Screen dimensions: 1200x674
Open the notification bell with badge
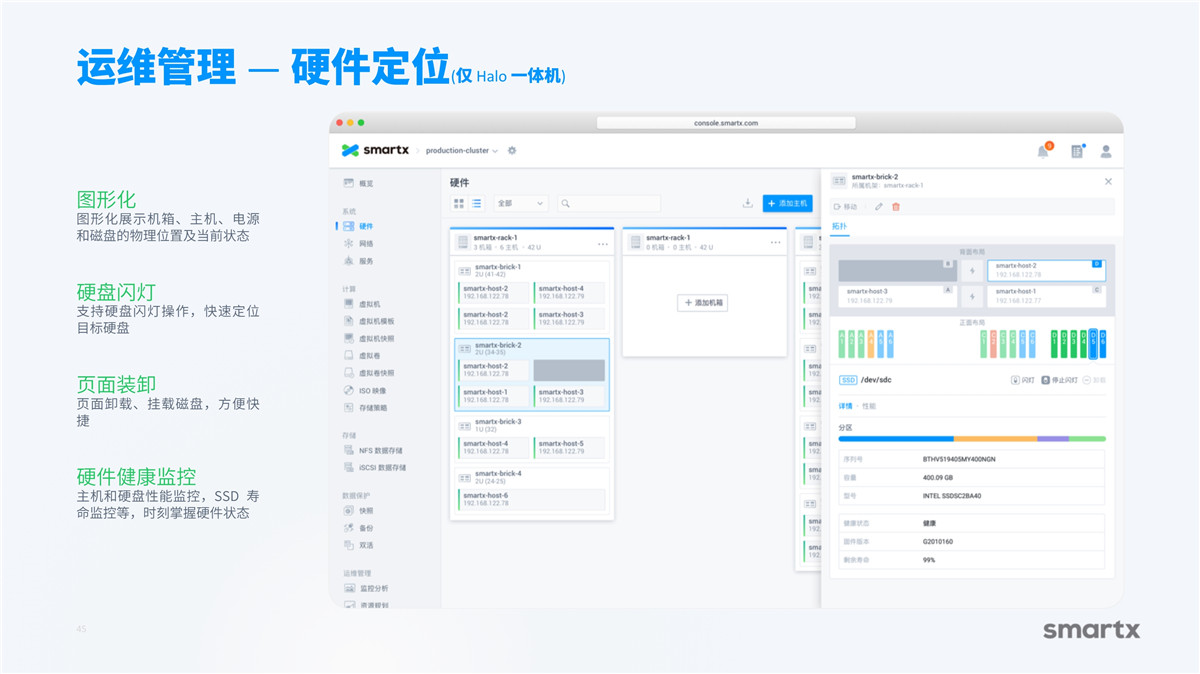(x=1043, y=151)
